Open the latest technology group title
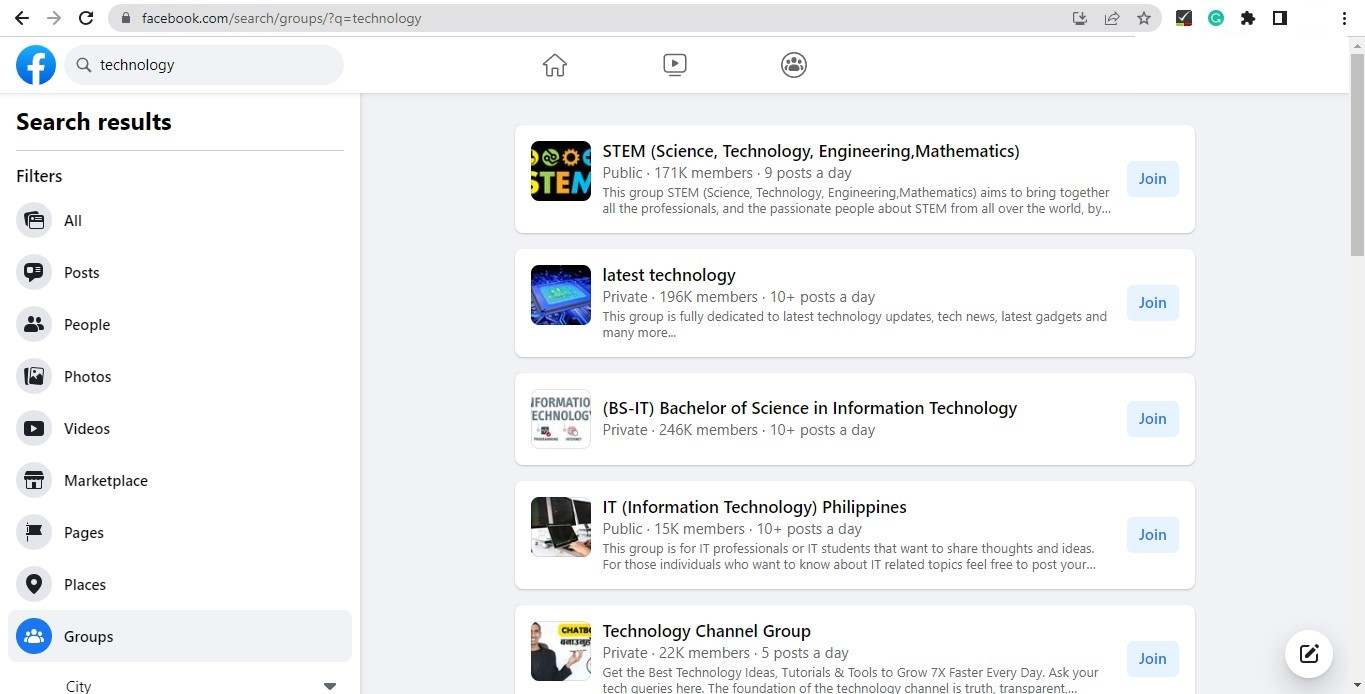This screenshot has height=694, width=1365. pos(669,276)
